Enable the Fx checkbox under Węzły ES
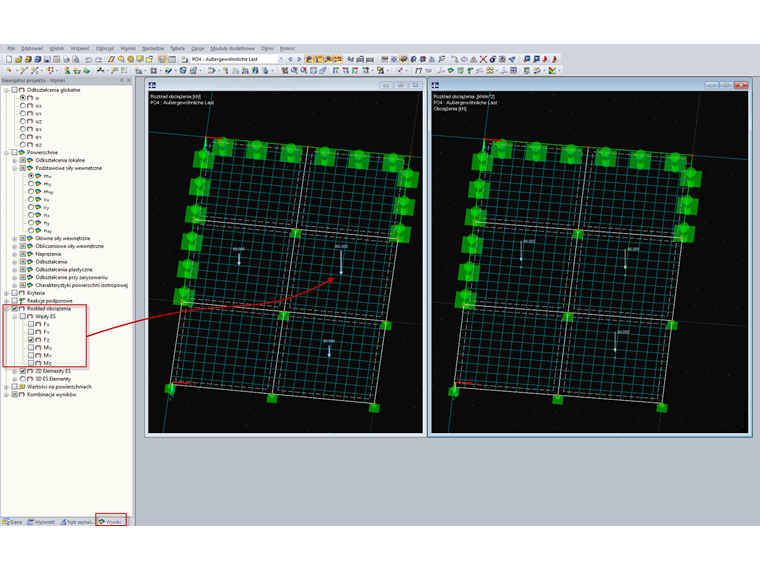Viewport: 760px width, 570px height. (x=31, y=324)
